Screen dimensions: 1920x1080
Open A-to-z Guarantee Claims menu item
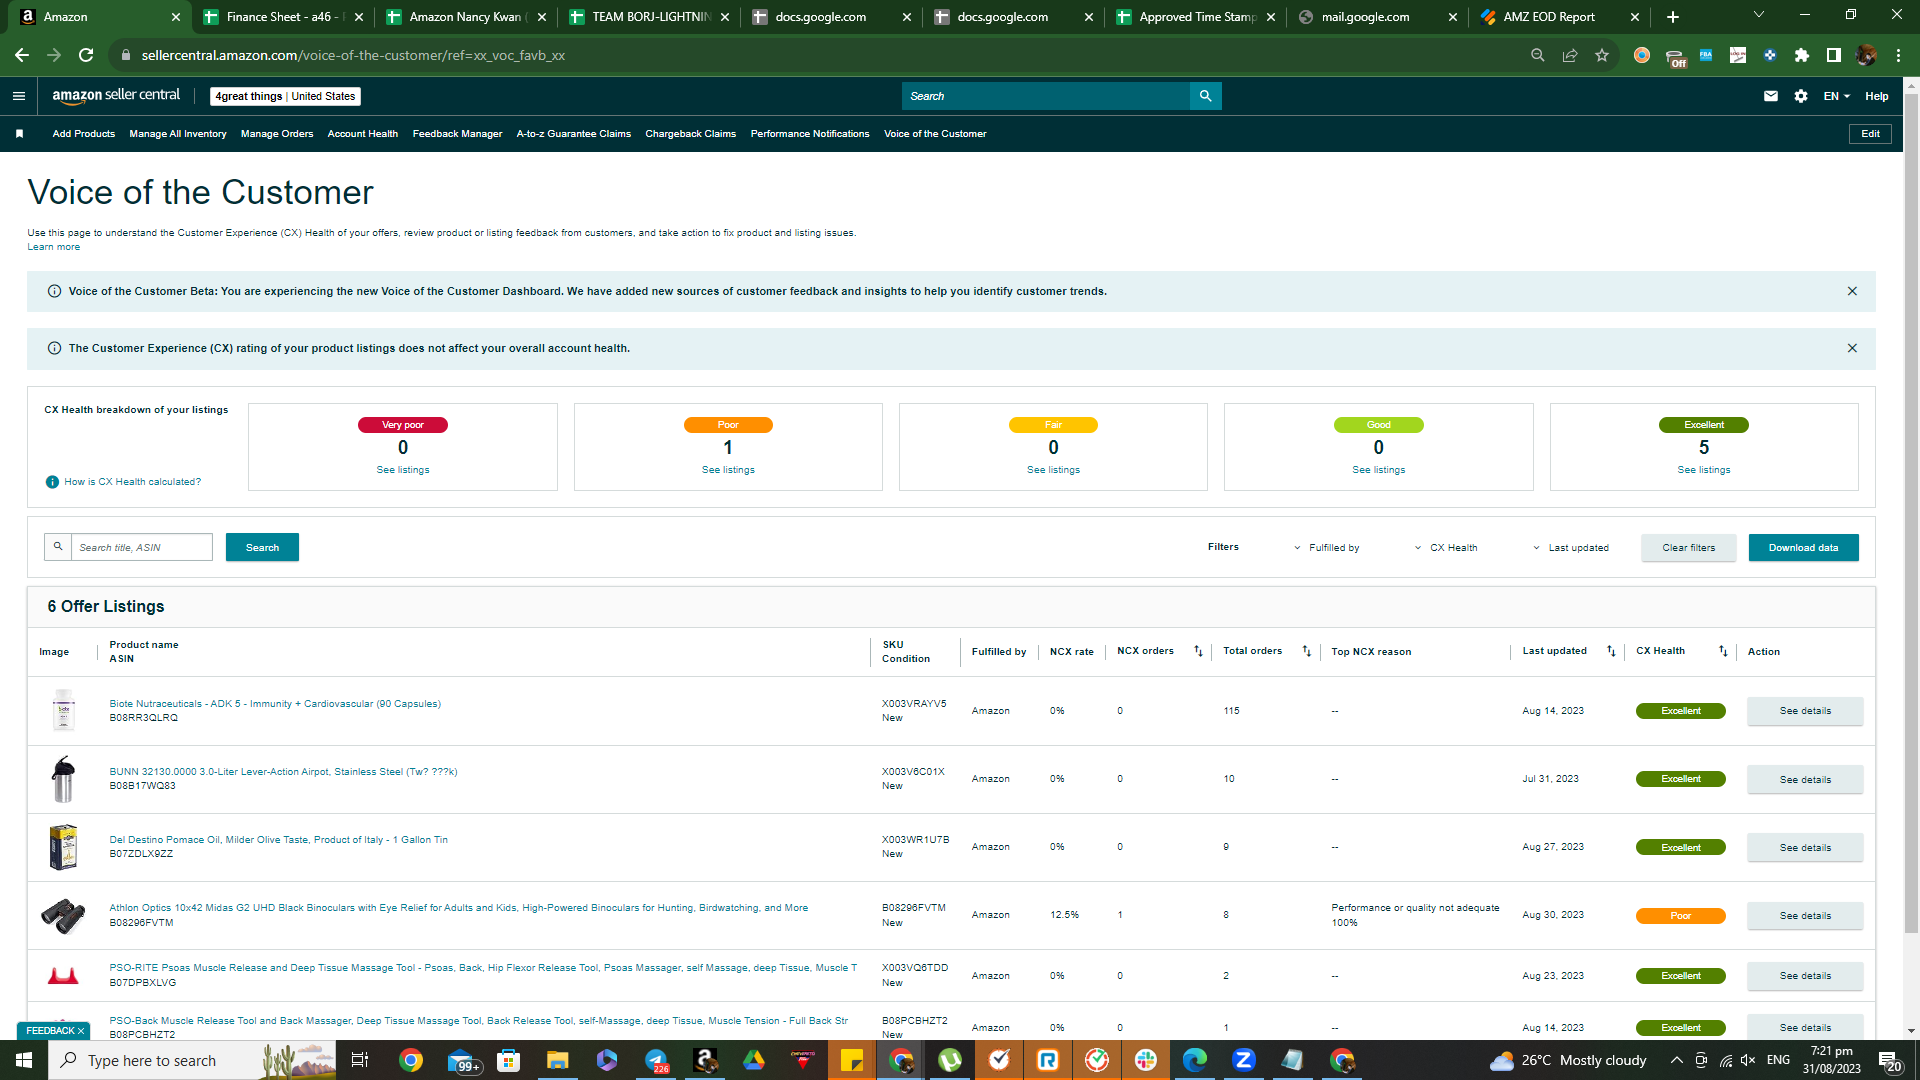click(x=574, y=134)
